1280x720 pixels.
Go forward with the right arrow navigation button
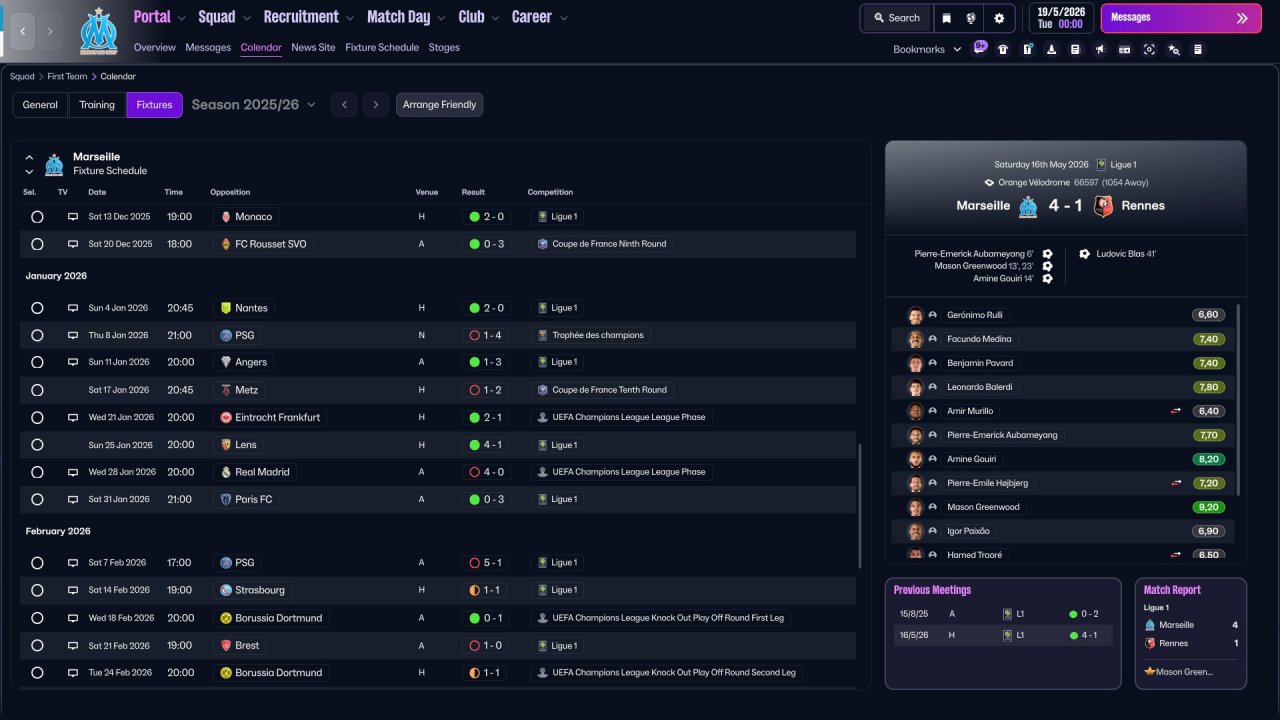[x=51, y=31]
